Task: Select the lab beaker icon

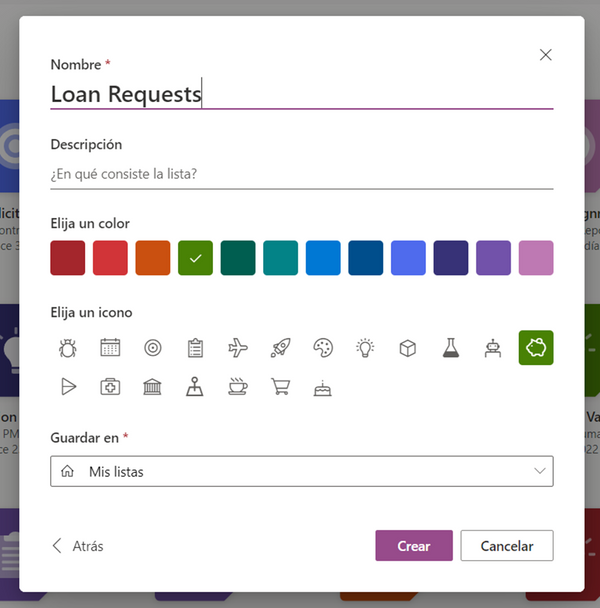Action: tap(450, 348)
